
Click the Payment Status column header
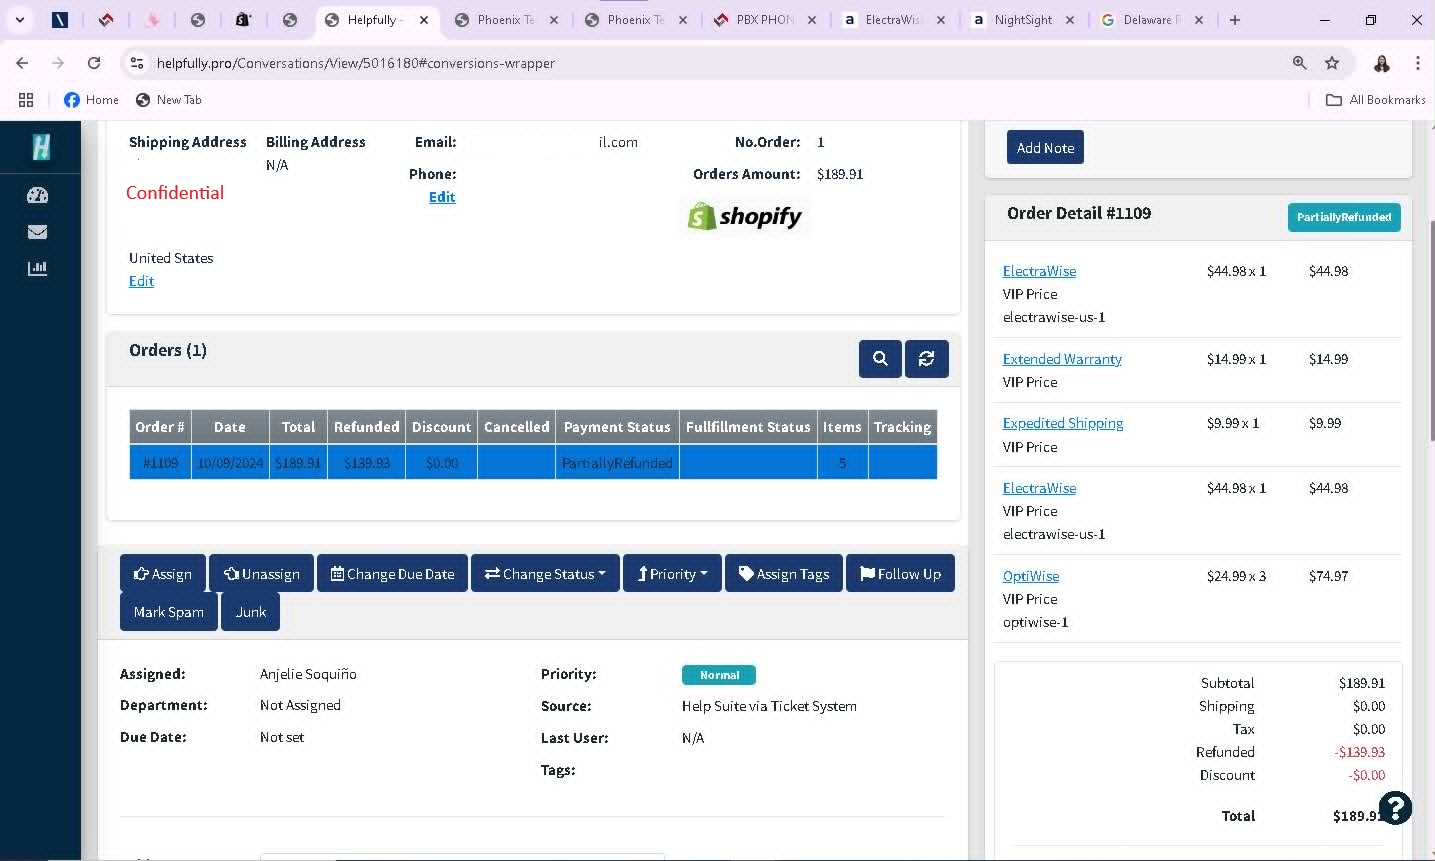pos(617,427)
